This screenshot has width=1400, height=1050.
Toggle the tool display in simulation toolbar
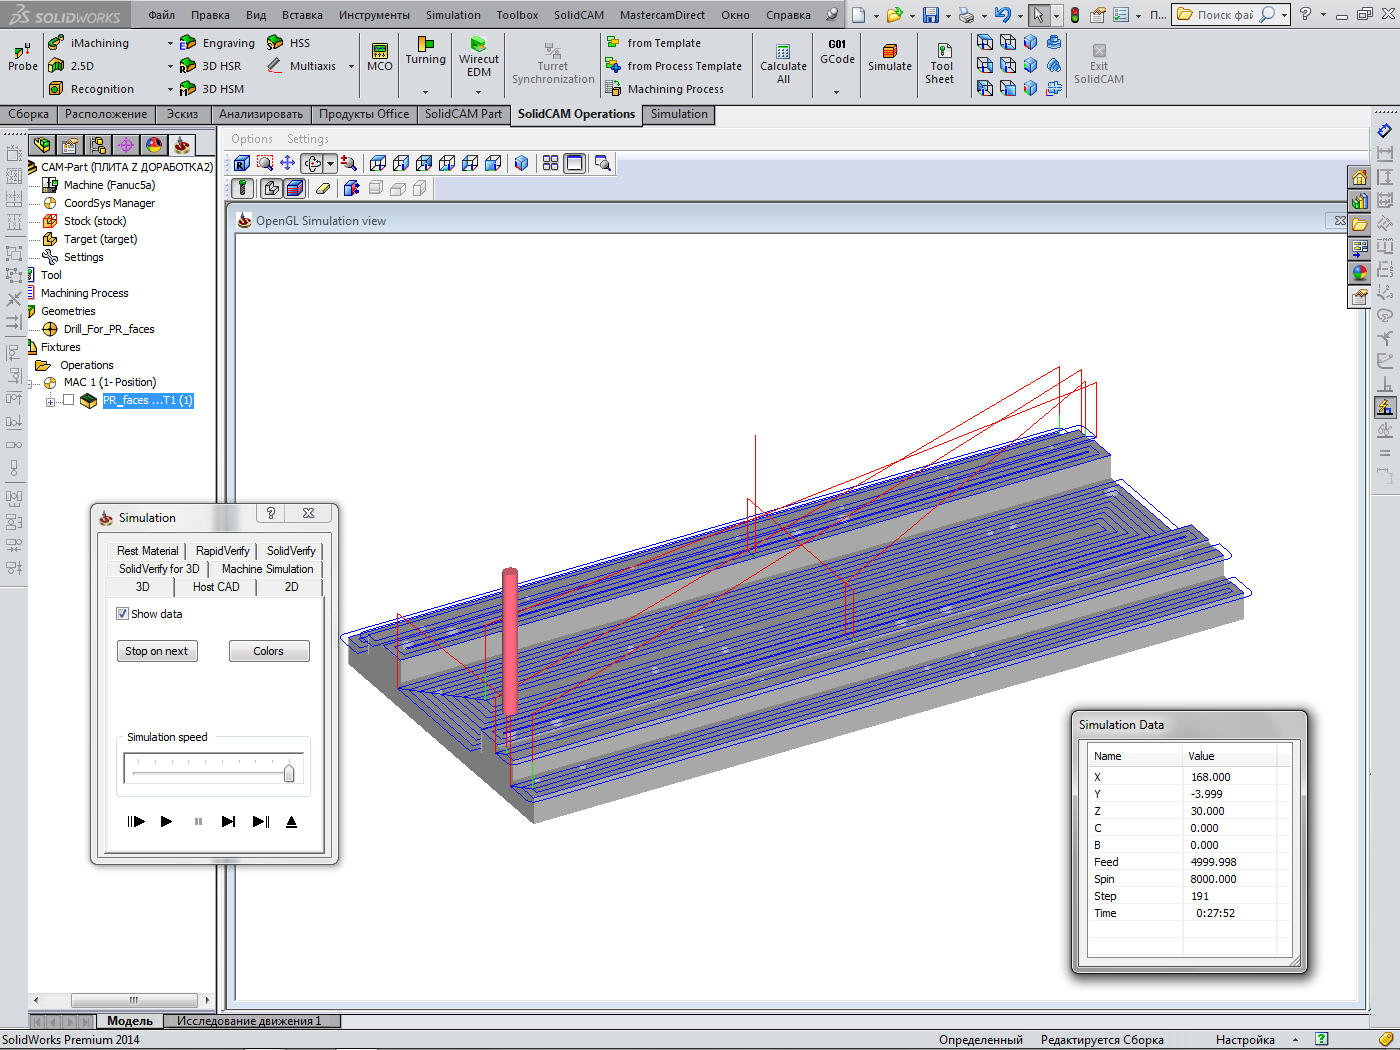point(242,188)
